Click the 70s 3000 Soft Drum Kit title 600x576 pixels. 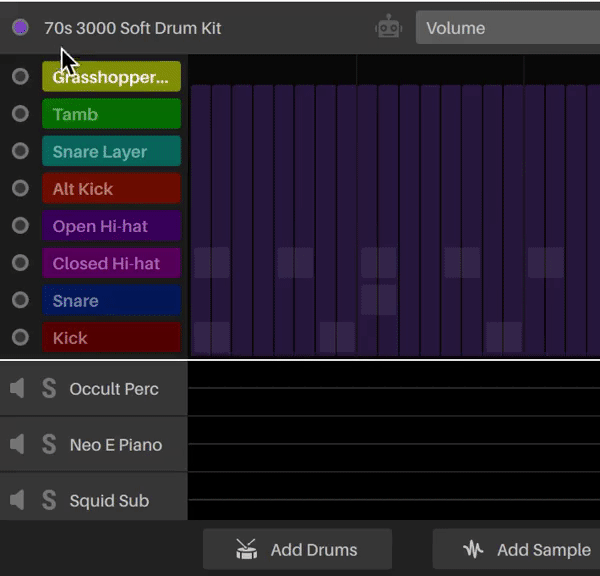tap(133, 28)
